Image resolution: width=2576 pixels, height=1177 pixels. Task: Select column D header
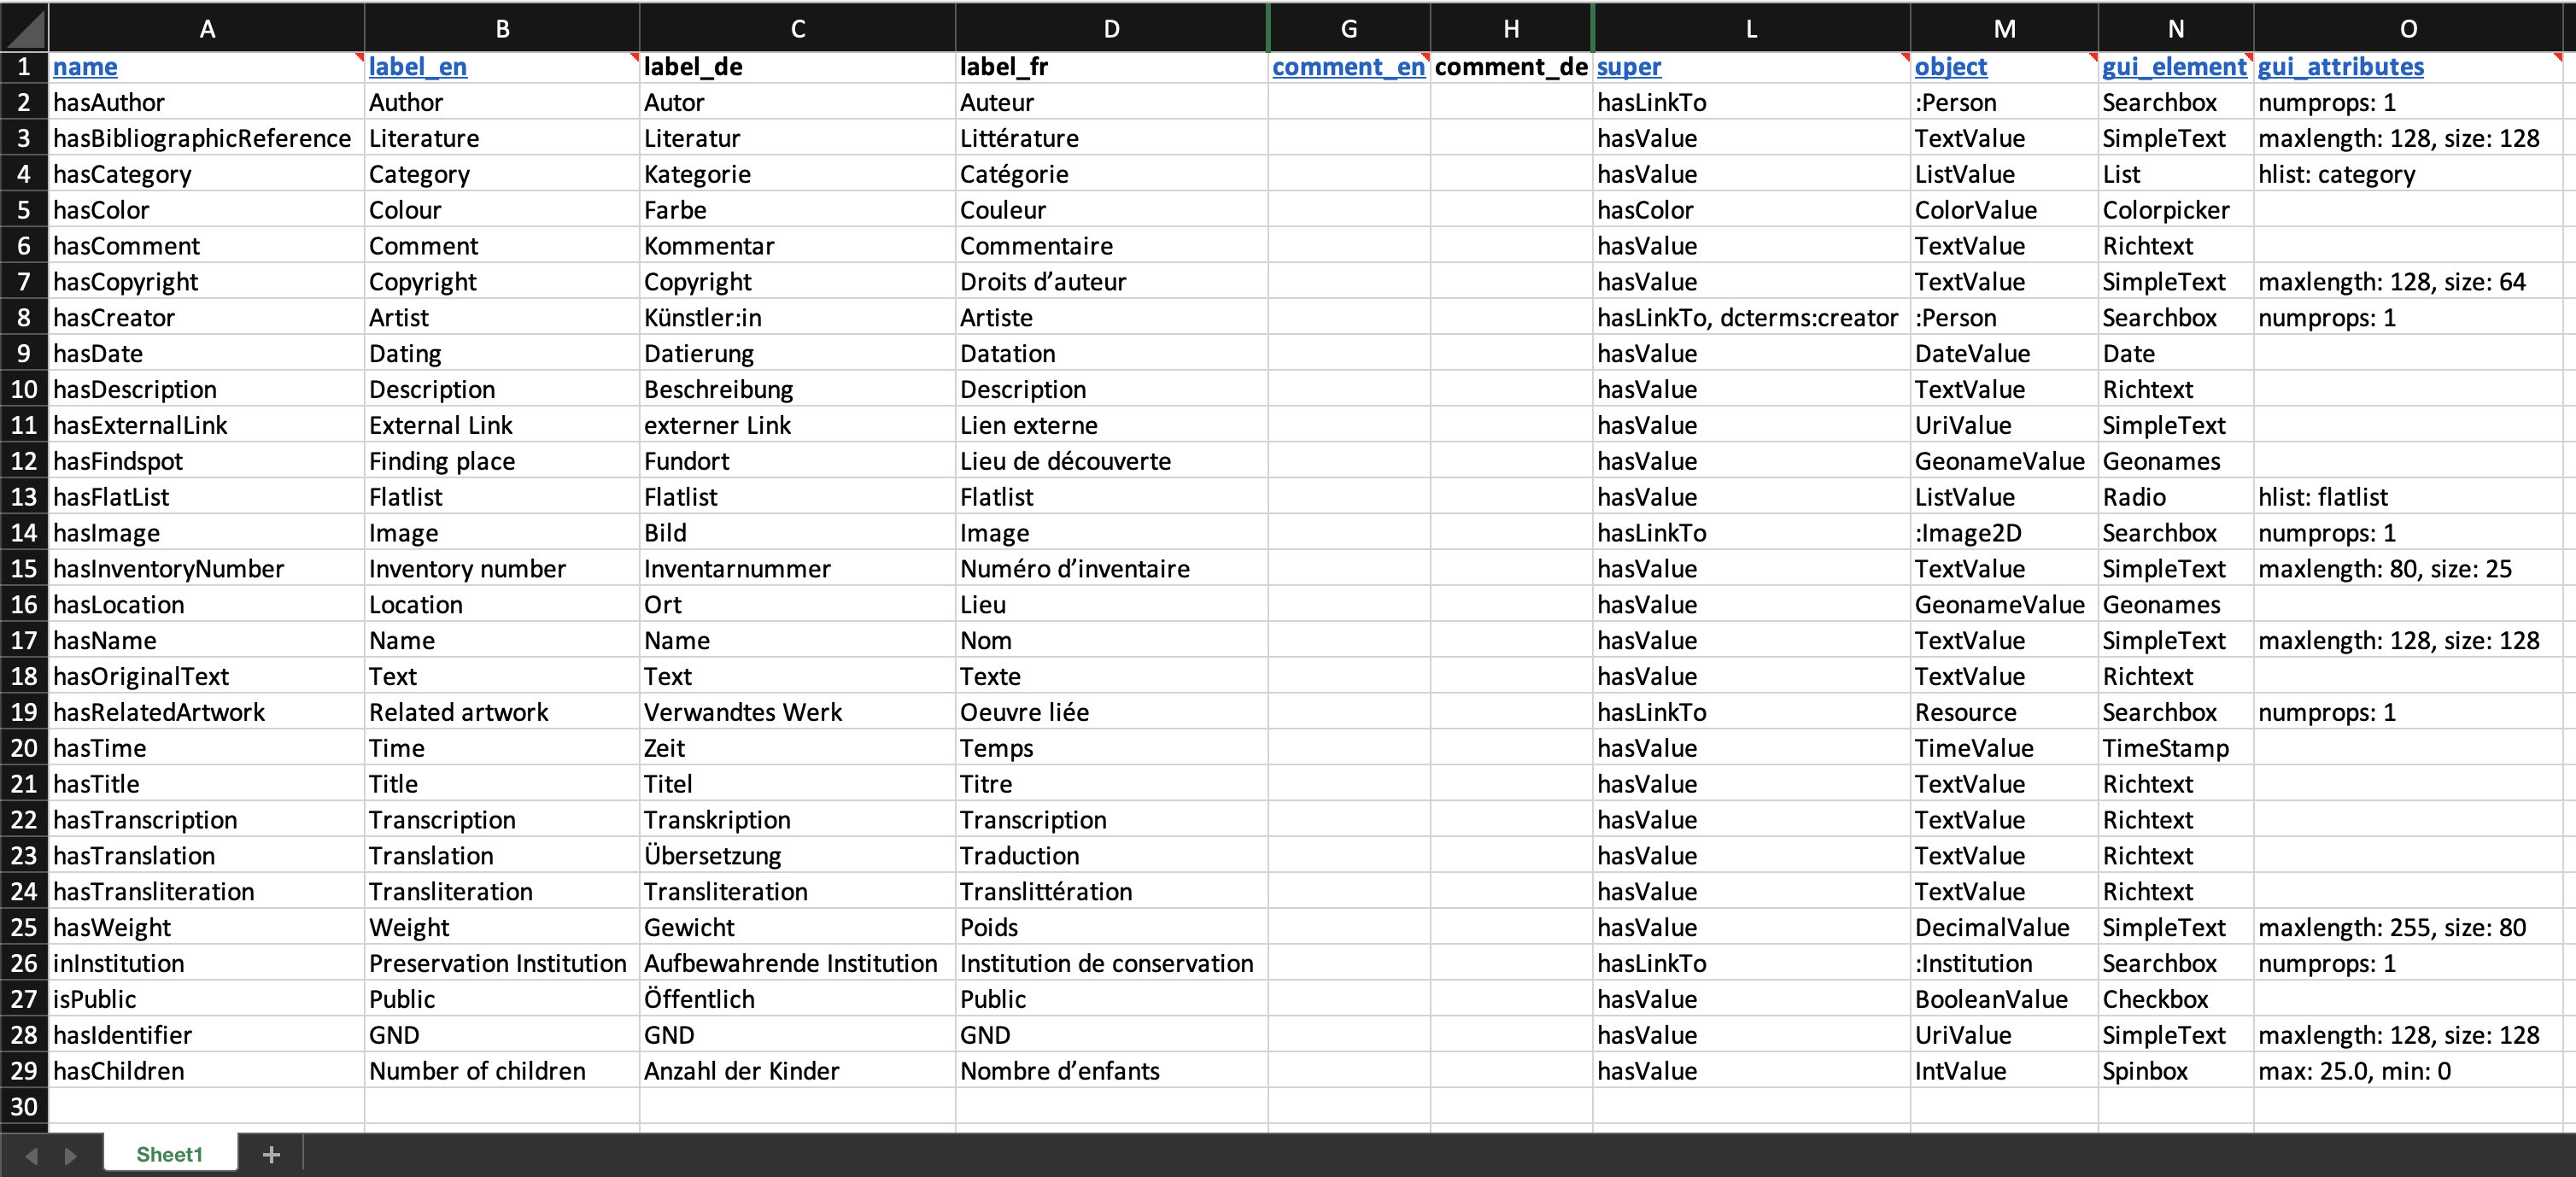click(1110, 27)
